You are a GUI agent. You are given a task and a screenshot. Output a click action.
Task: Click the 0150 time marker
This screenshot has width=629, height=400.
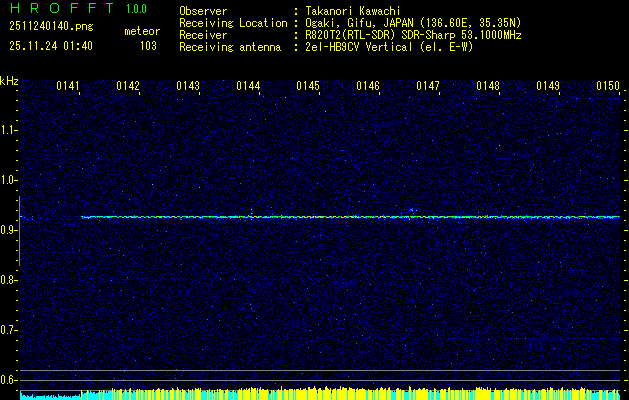pyautogui.click(x=608, y=86)
